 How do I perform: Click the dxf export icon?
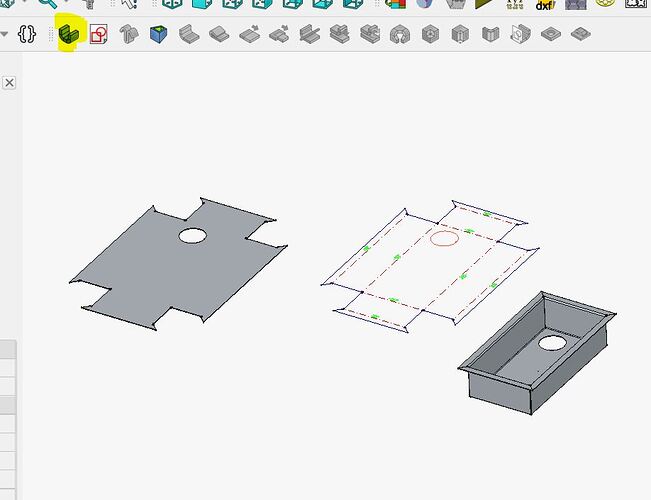tap(546, 5)
